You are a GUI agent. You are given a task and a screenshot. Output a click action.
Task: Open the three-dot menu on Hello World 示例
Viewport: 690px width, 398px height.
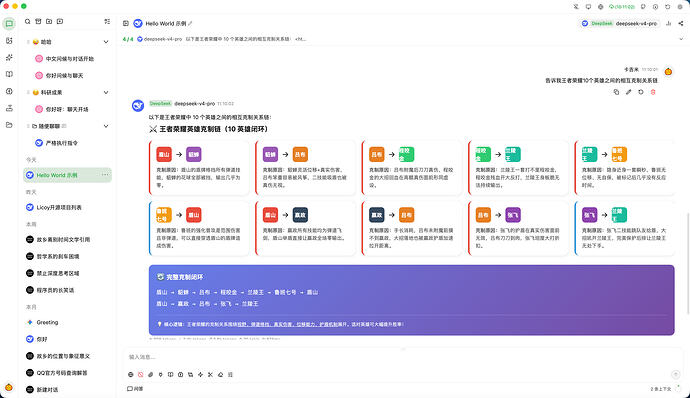[105, 175]
